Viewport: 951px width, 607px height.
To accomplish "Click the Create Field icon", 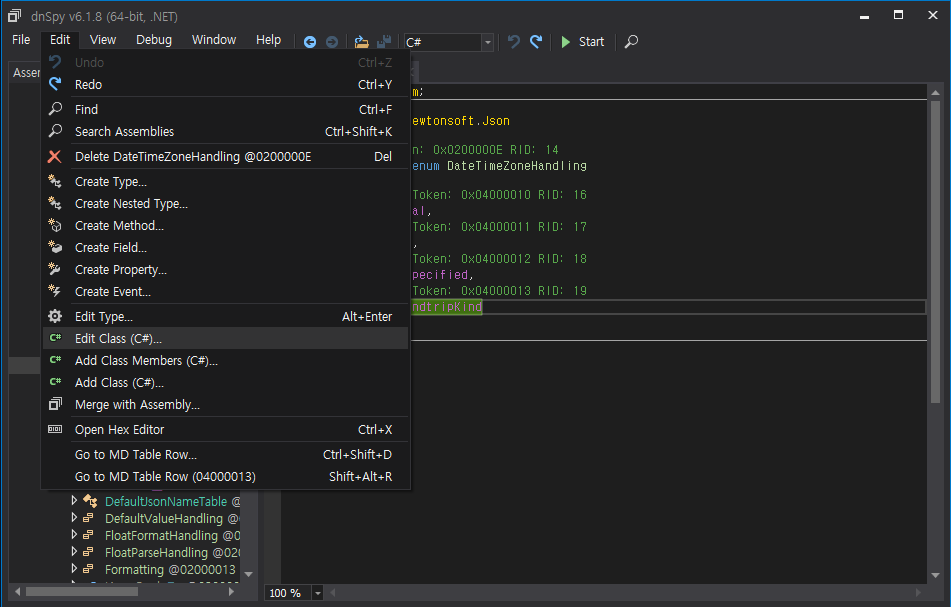I will pyautogui.click(x=55, y=247).
